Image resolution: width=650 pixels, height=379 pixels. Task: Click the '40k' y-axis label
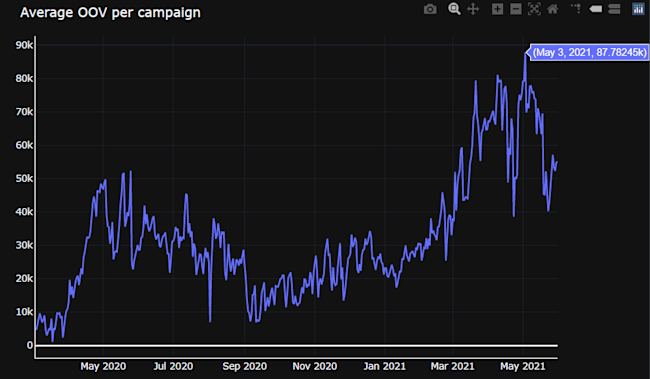coord(24,212)
